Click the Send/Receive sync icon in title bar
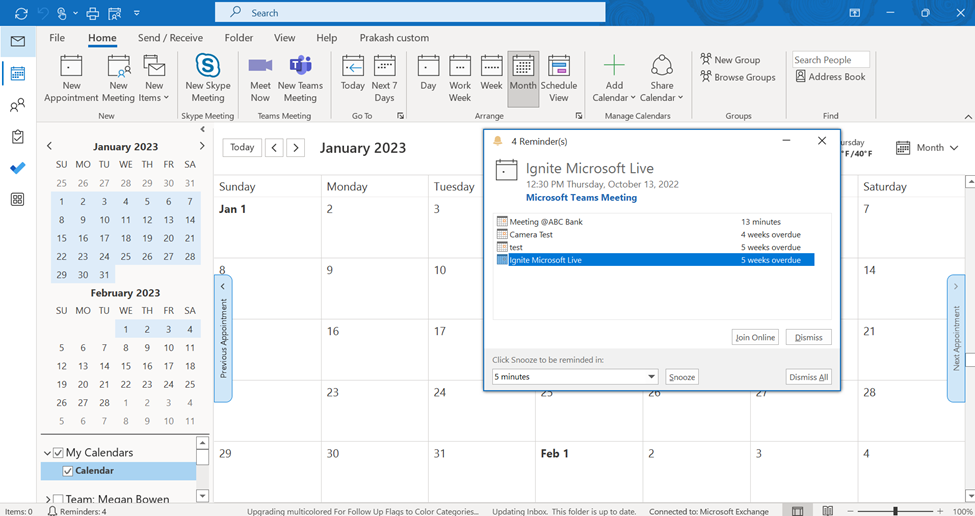The width and height of the screenshot is (975, 516). coord(21,12)
